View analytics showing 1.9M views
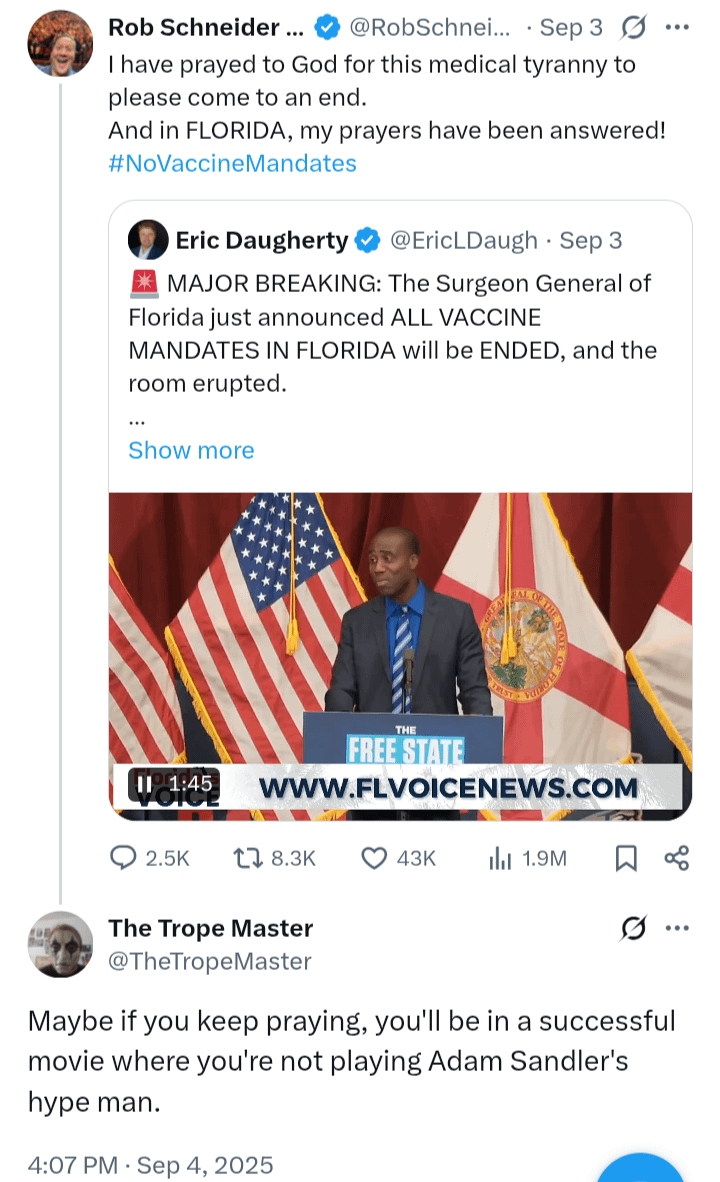 point(500,858)
